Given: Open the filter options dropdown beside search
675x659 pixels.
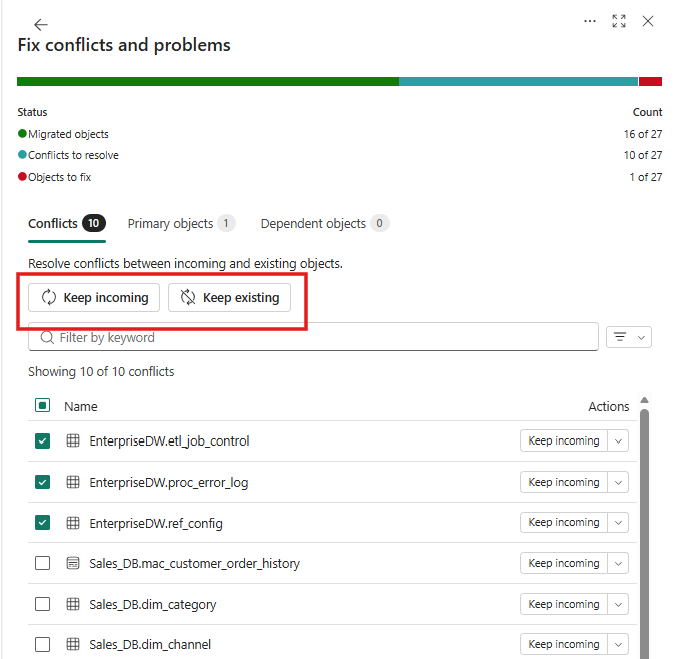Looking at the screenshot, I should coord(629,337).
